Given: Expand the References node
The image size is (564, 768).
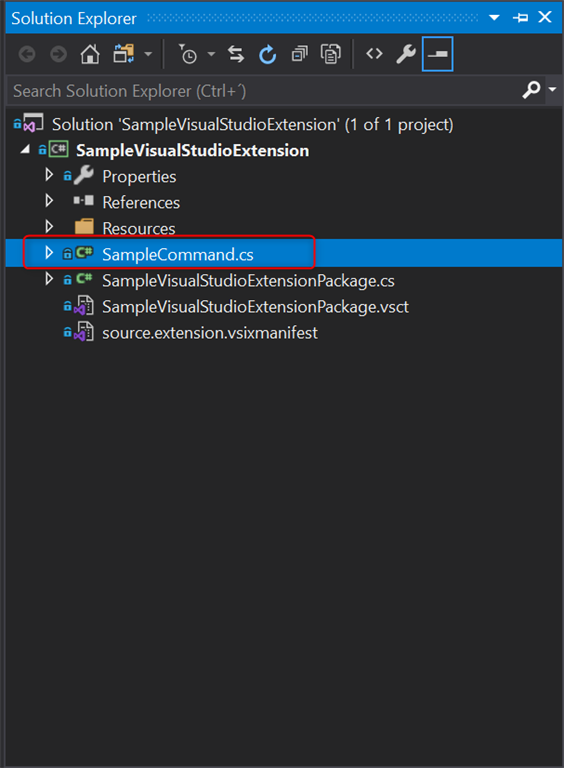Looking at the screenshot, I should (49, 200).
